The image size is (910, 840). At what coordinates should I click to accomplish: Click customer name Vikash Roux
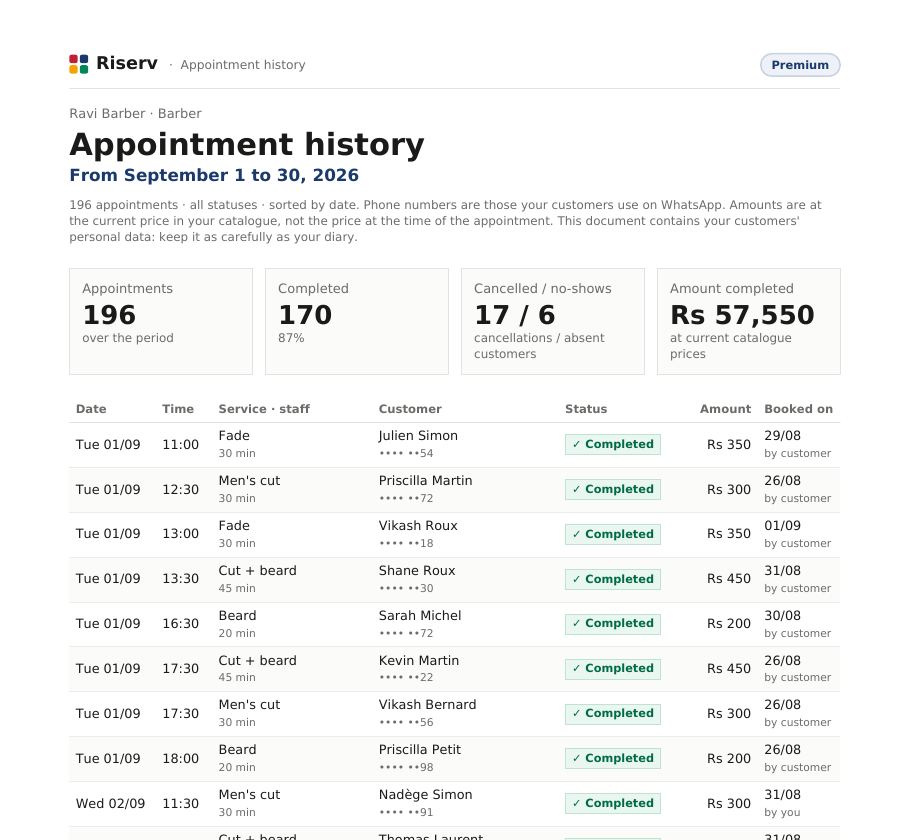[x=418, y=525]
